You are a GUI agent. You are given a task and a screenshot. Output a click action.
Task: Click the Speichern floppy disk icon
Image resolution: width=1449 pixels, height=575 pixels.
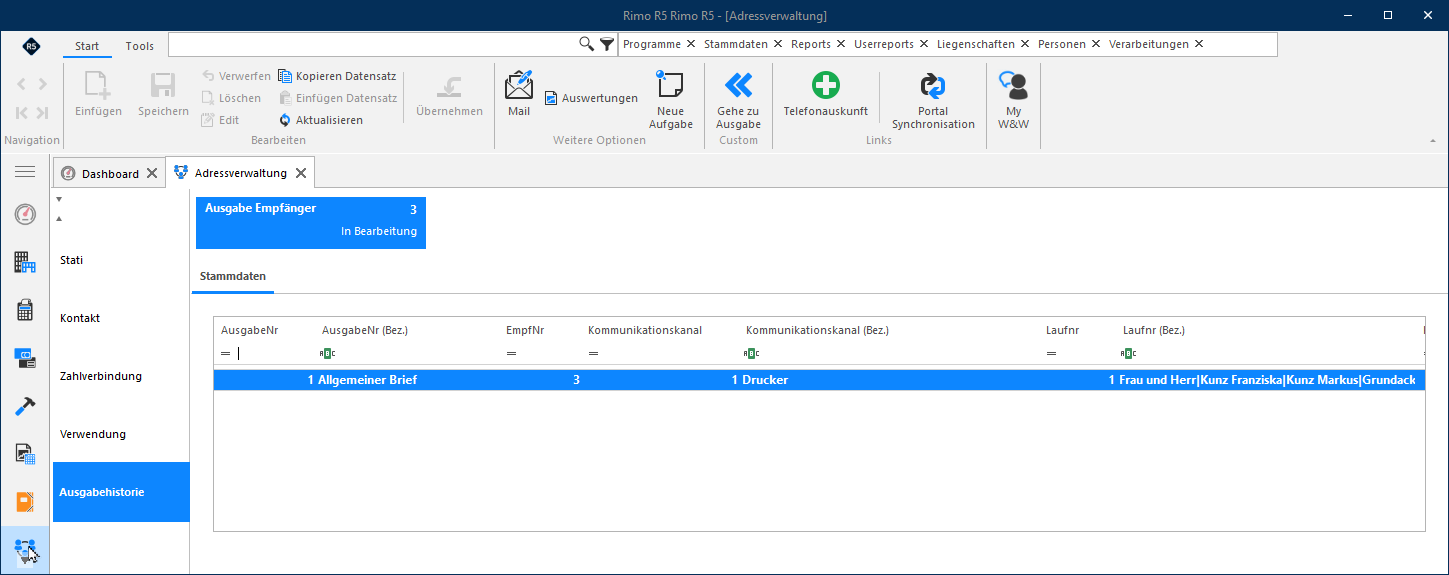163,85
